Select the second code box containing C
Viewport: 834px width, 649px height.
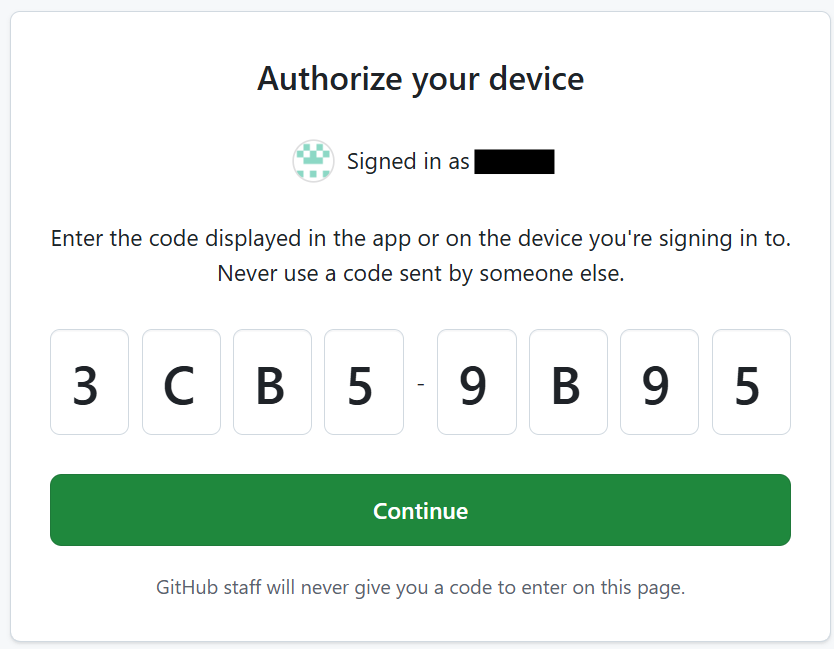[x=181, y=382]
